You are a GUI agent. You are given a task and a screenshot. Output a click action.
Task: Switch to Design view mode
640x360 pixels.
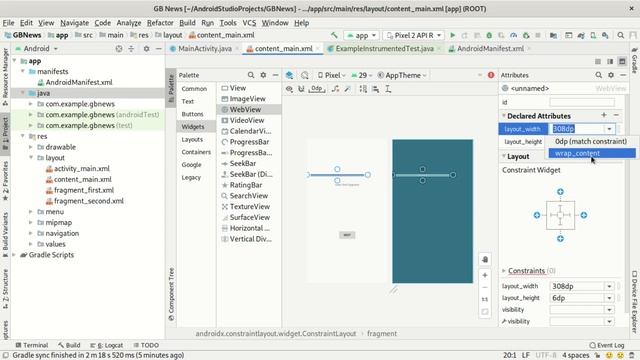click(622, 62)
